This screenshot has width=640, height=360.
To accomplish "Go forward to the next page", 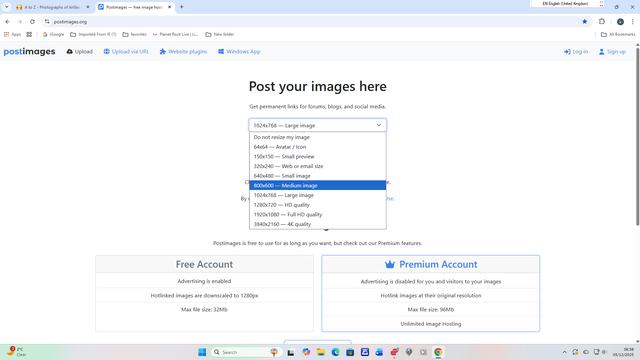I will pos(20,22).
